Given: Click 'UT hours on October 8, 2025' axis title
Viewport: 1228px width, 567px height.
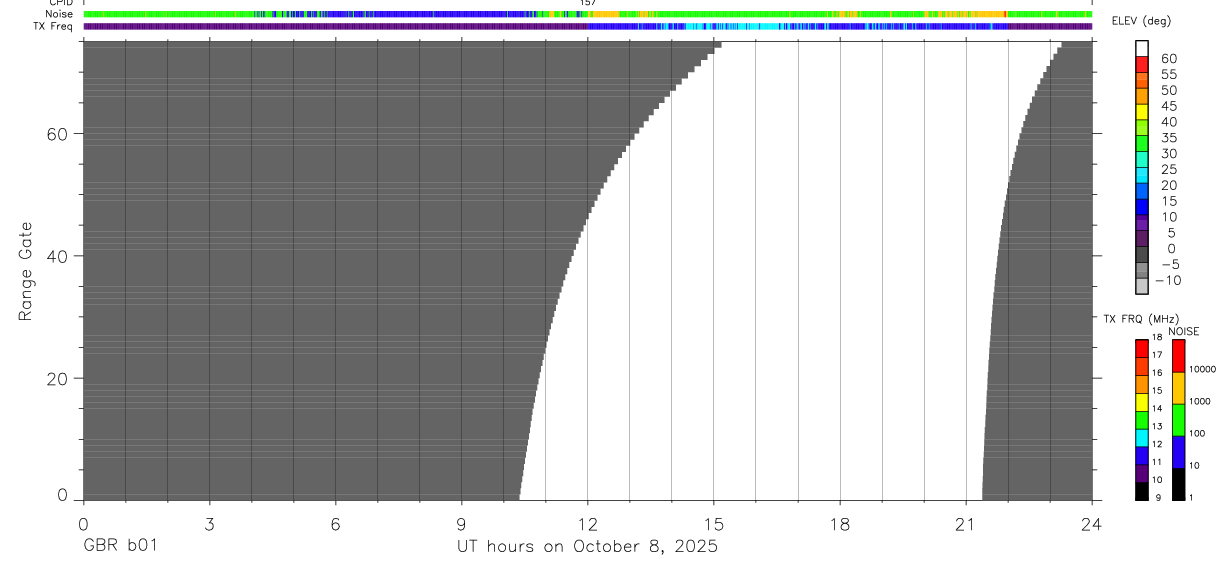Looking at the screenshot, I should click(x=587, y=547).
